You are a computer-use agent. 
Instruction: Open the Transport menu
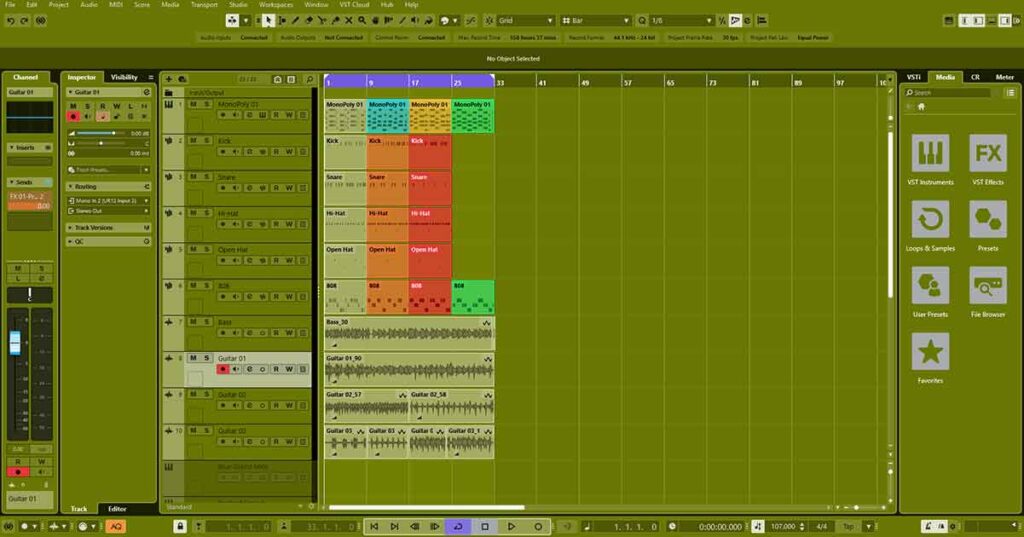coord(204,5)
